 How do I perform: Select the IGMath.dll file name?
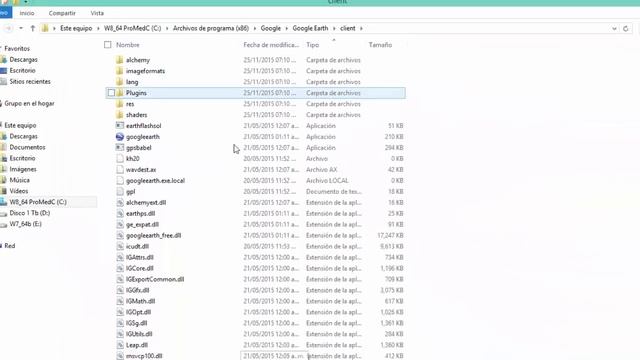tap(140, 301)
